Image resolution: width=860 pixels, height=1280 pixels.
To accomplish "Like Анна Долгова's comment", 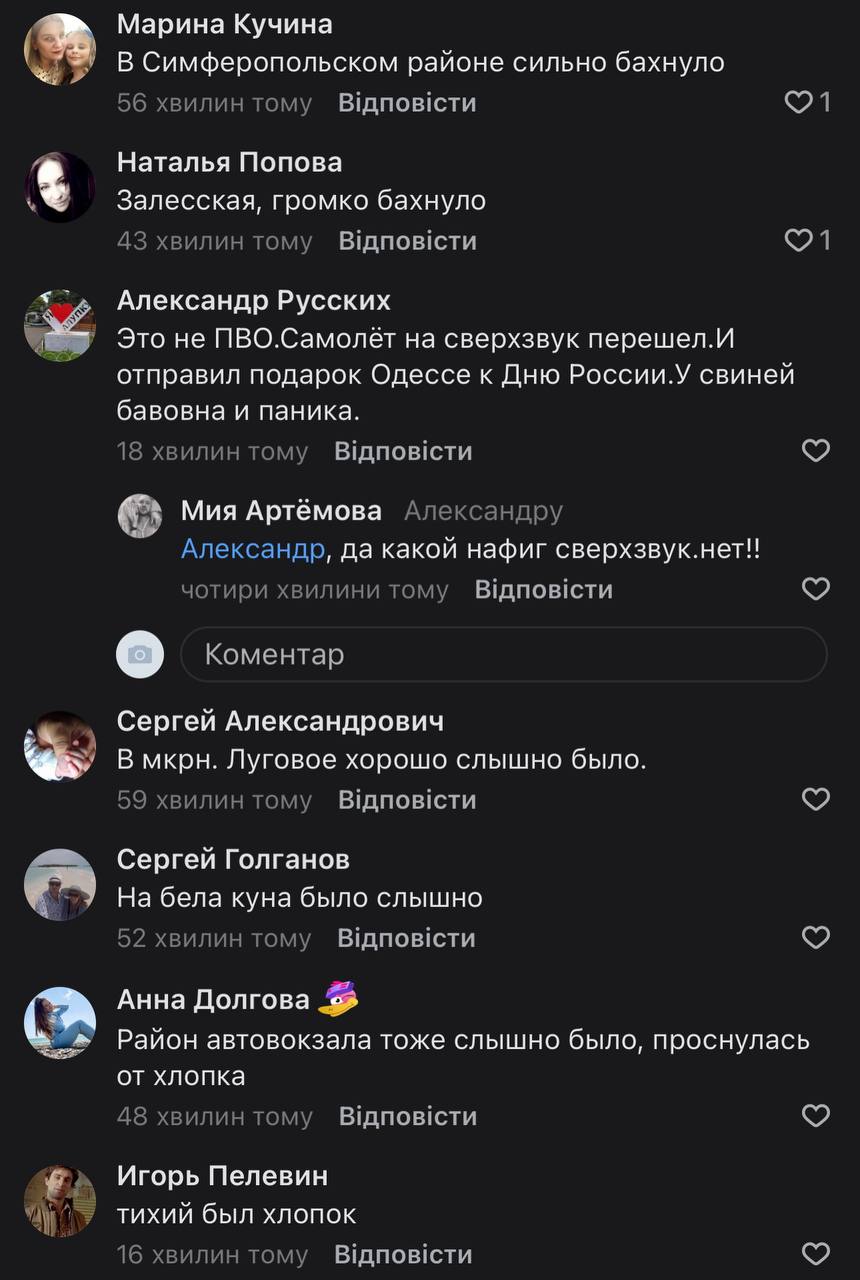I will tap(816, 1116).
